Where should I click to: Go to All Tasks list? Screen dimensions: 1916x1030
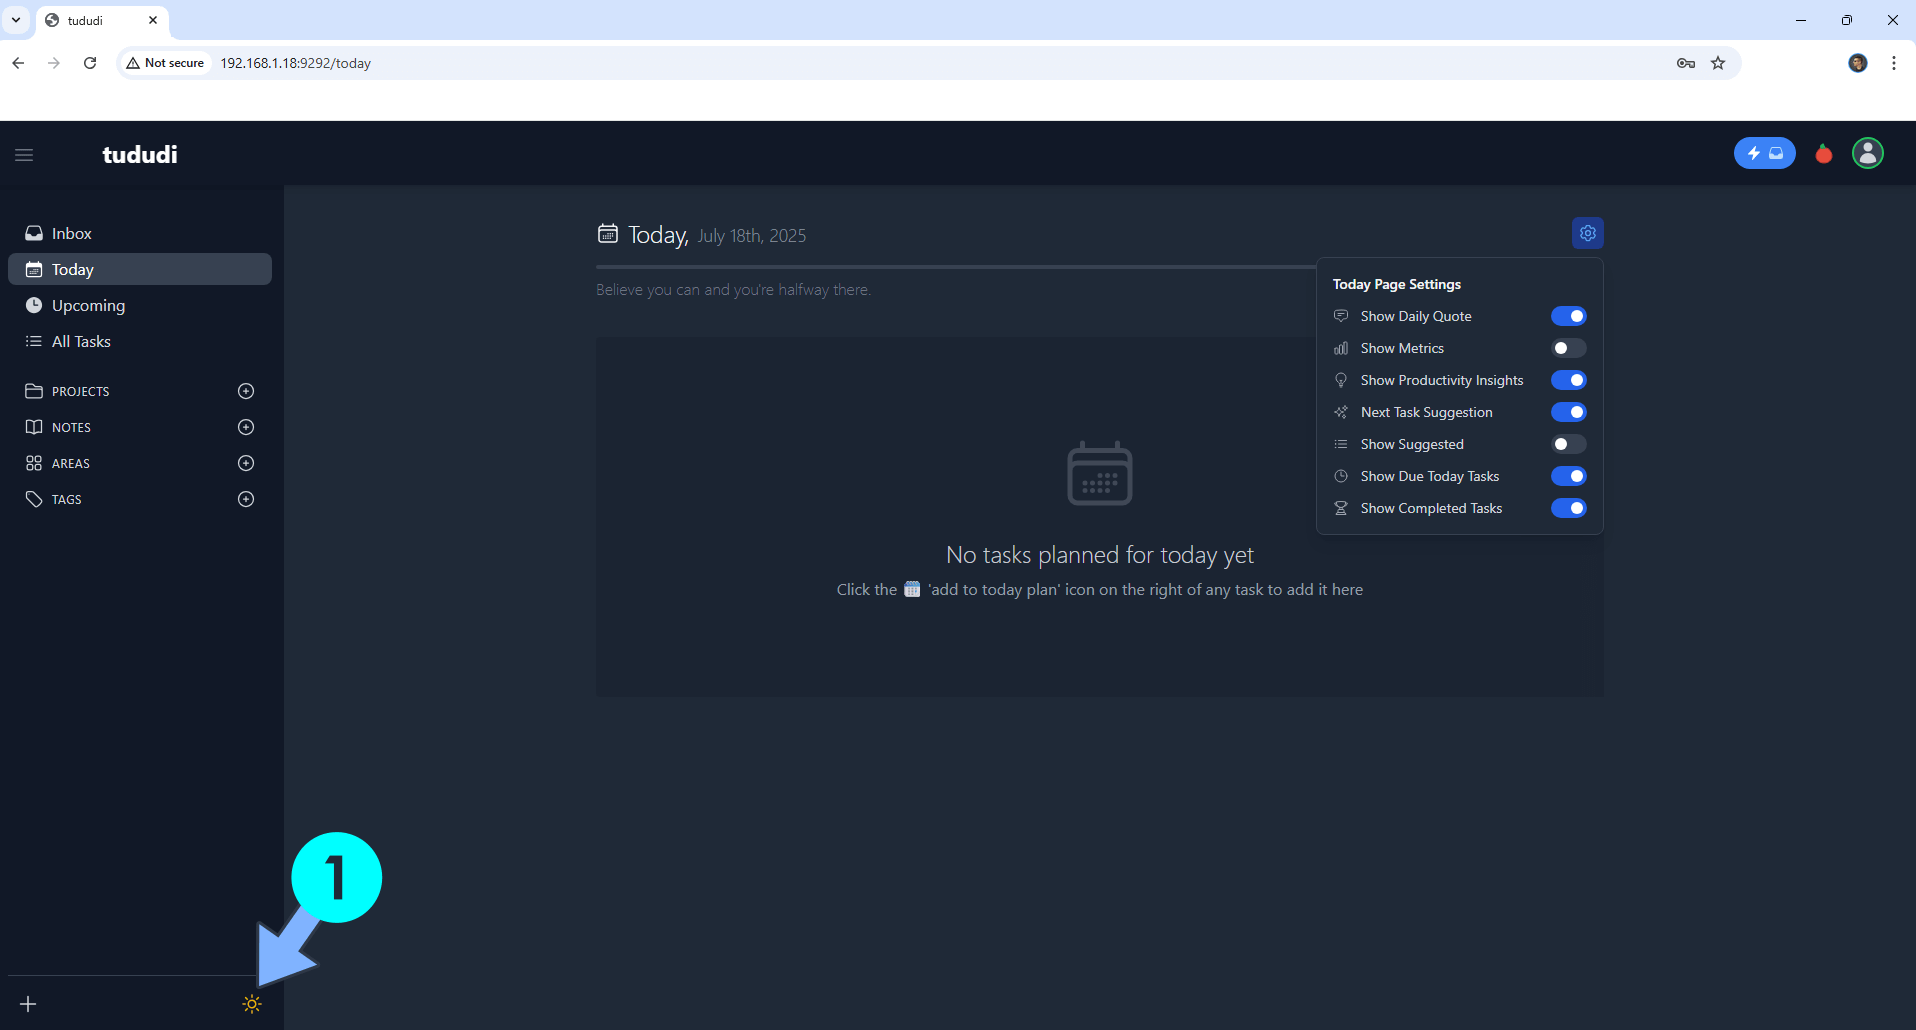(140, 341)
